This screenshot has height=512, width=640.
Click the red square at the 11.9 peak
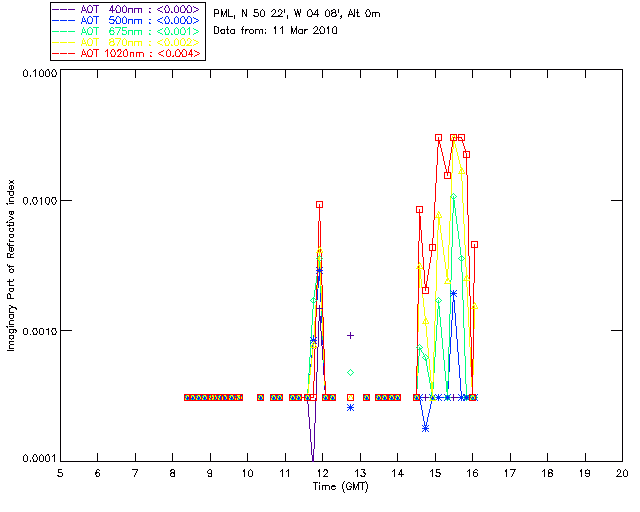coord(320,205)
